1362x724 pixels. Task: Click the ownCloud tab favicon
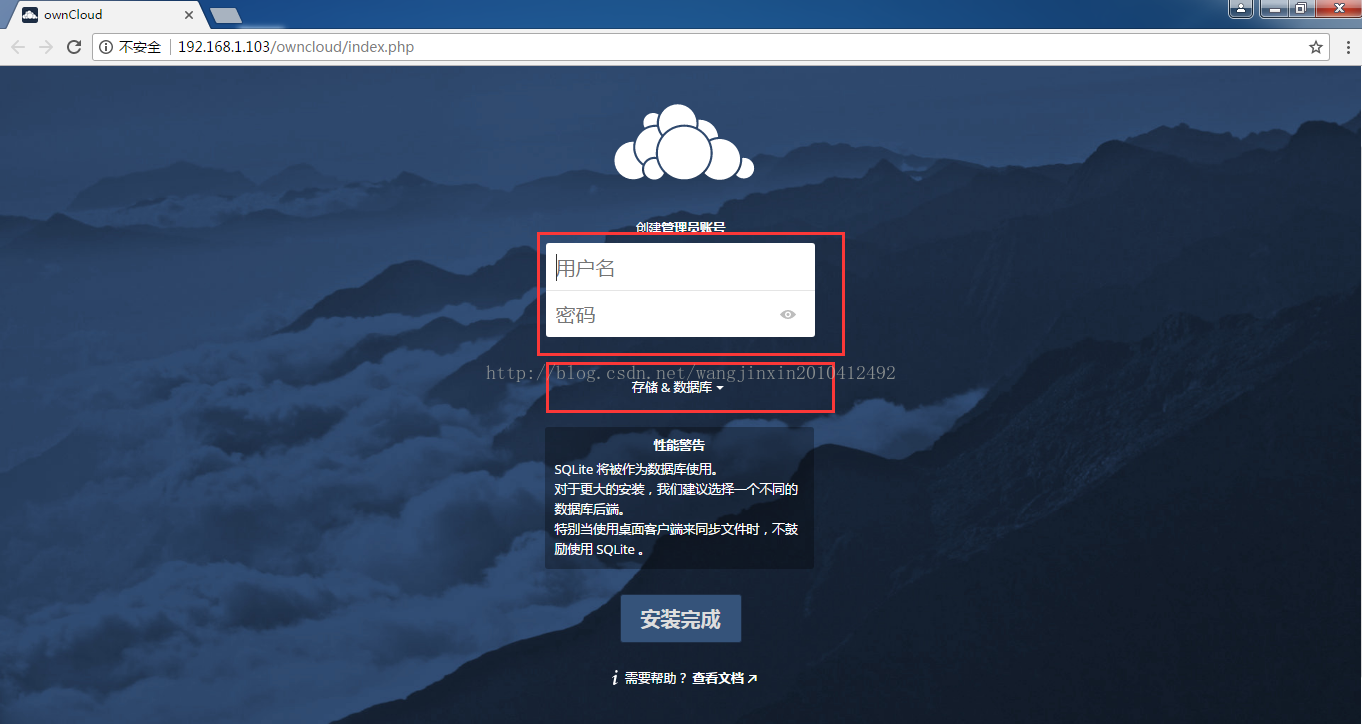tap(30, 15)
